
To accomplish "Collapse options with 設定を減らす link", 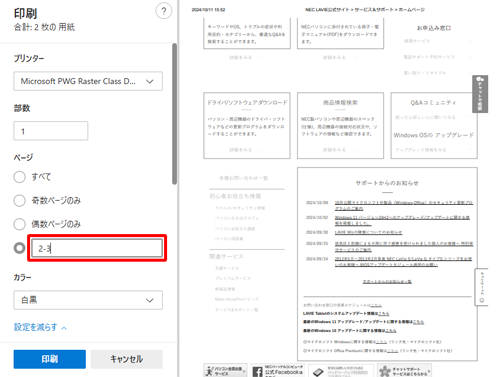I will tap(40, 327).
